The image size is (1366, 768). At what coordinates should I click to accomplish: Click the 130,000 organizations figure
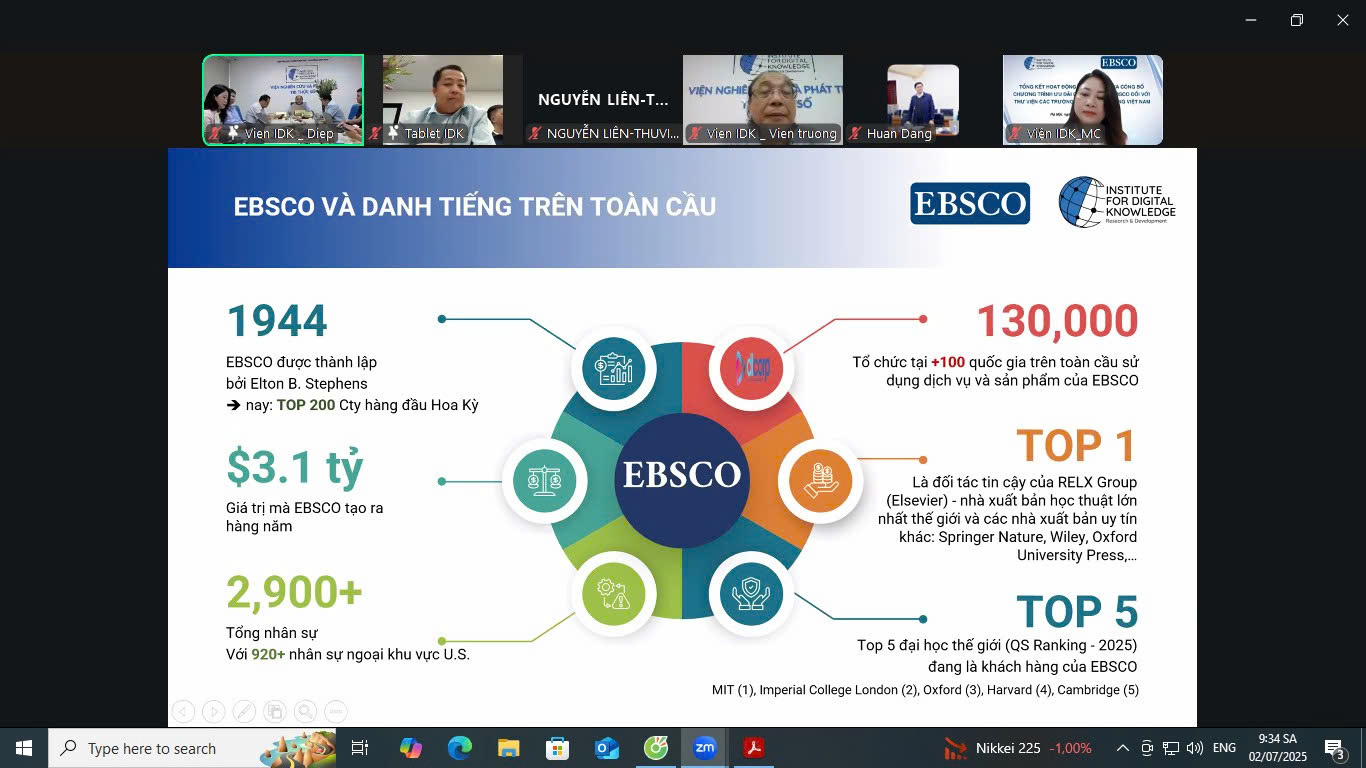[x=1057, y=321]
